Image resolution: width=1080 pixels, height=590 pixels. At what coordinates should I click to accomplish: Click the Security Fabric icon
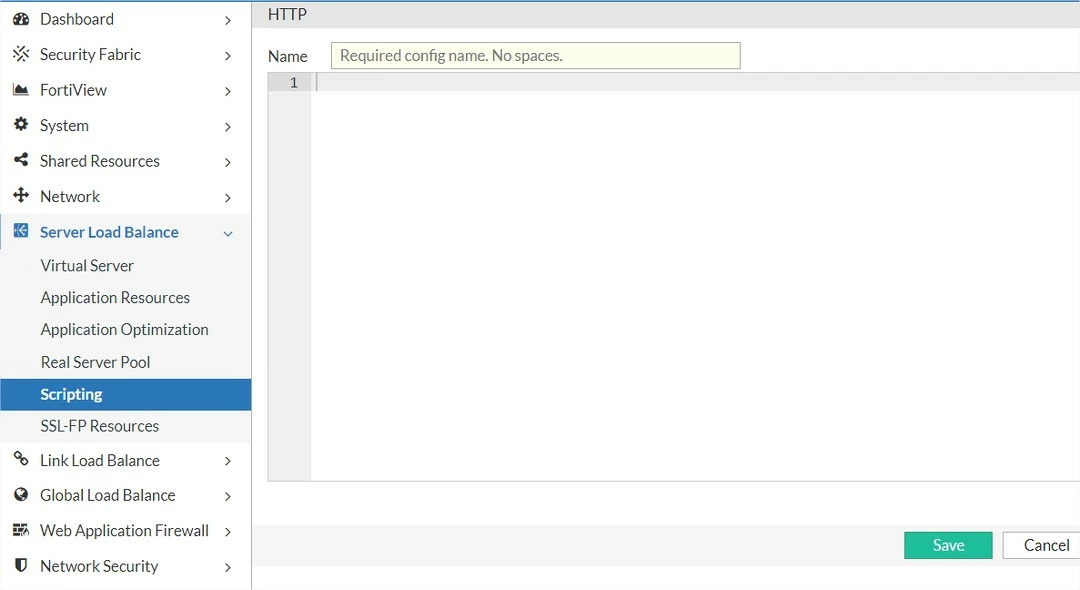pos(21,54)
